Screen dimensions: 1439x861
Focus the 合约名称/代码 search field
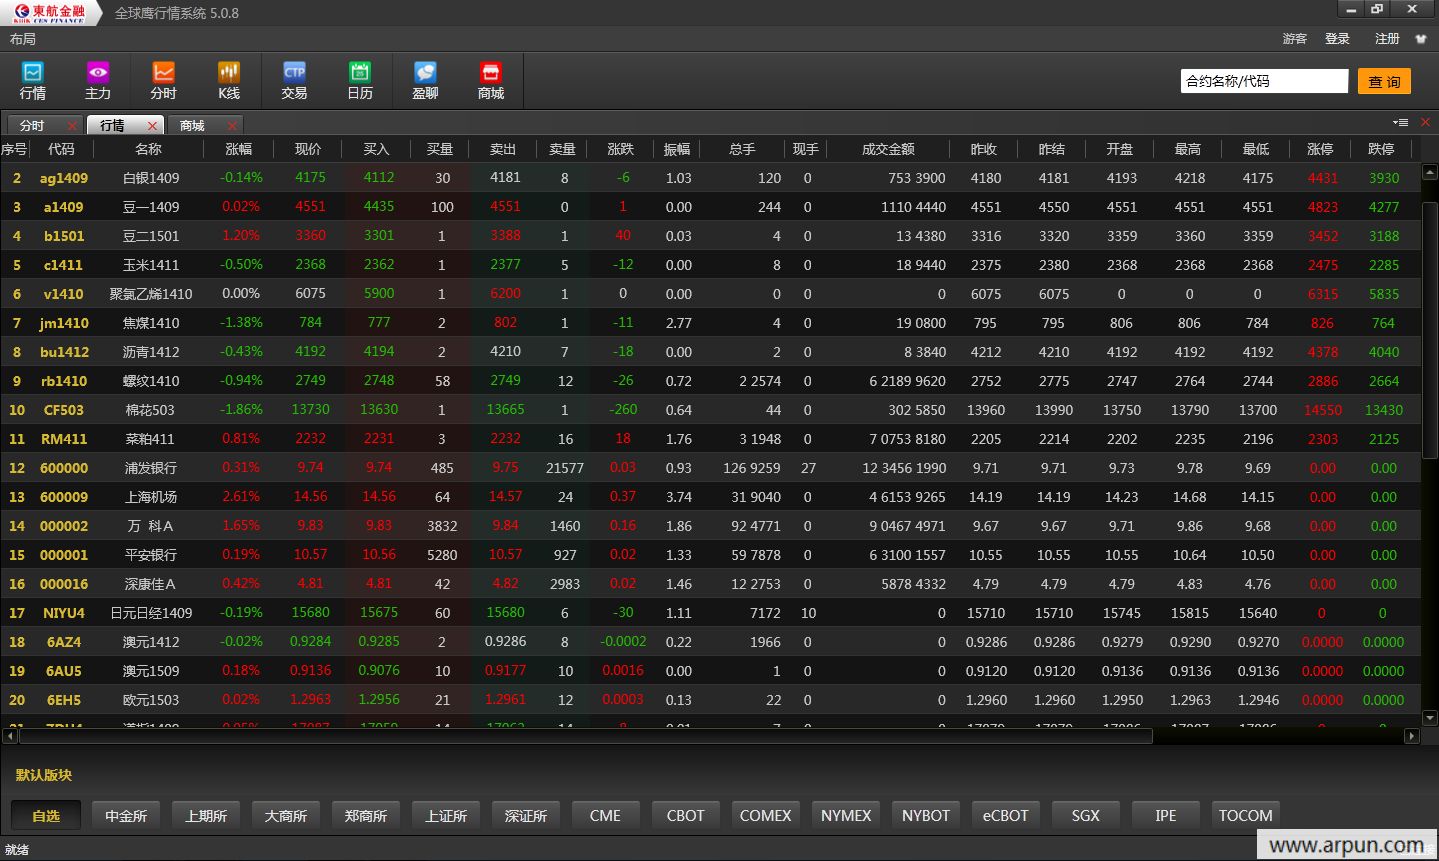point(1264,81)
